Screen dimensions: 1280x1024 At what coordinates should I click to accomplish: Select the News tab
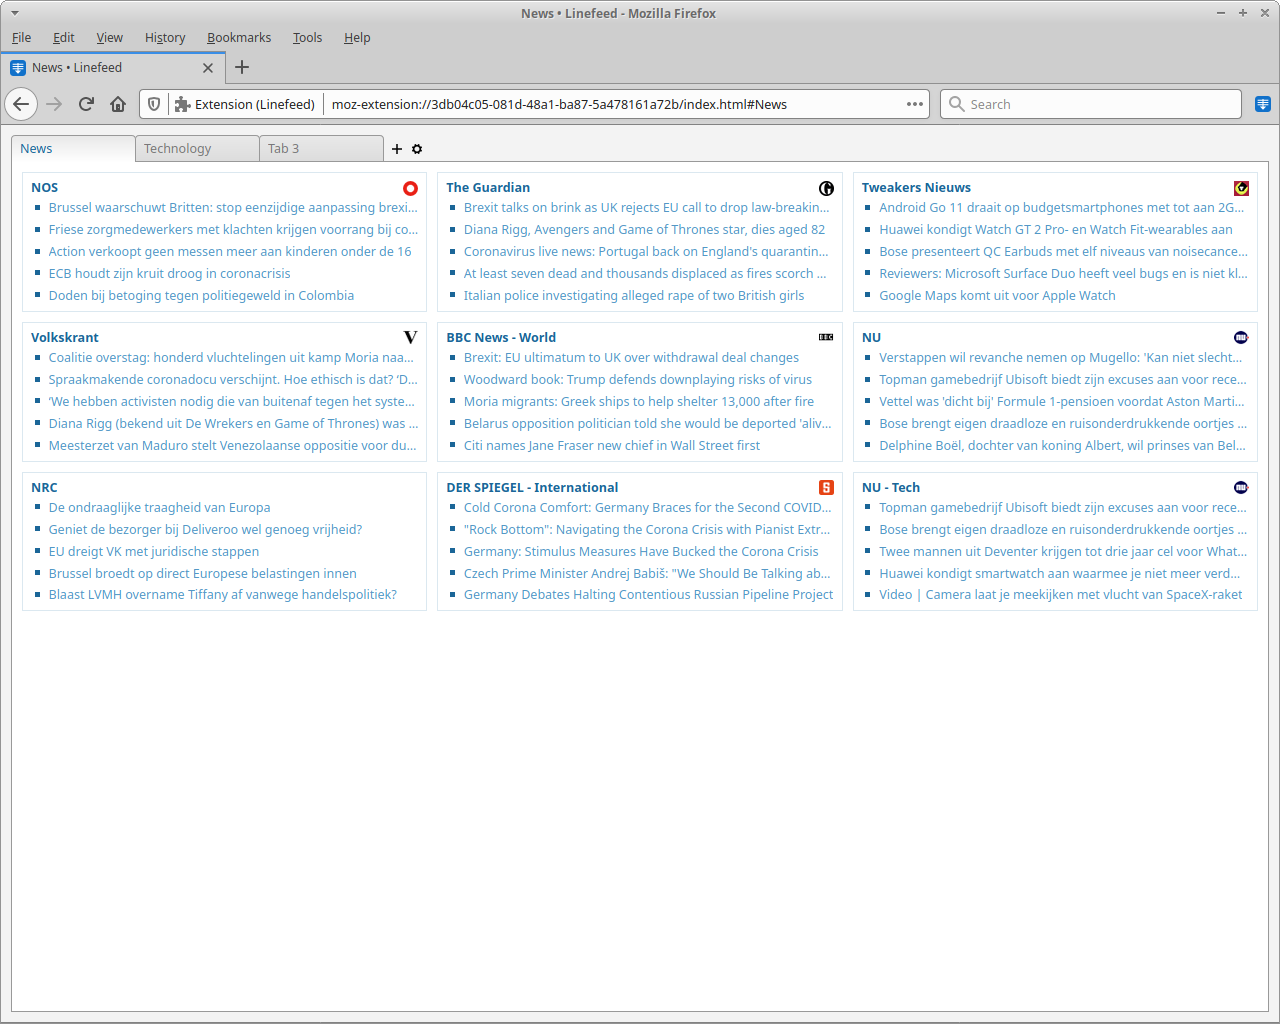(73, 149)
